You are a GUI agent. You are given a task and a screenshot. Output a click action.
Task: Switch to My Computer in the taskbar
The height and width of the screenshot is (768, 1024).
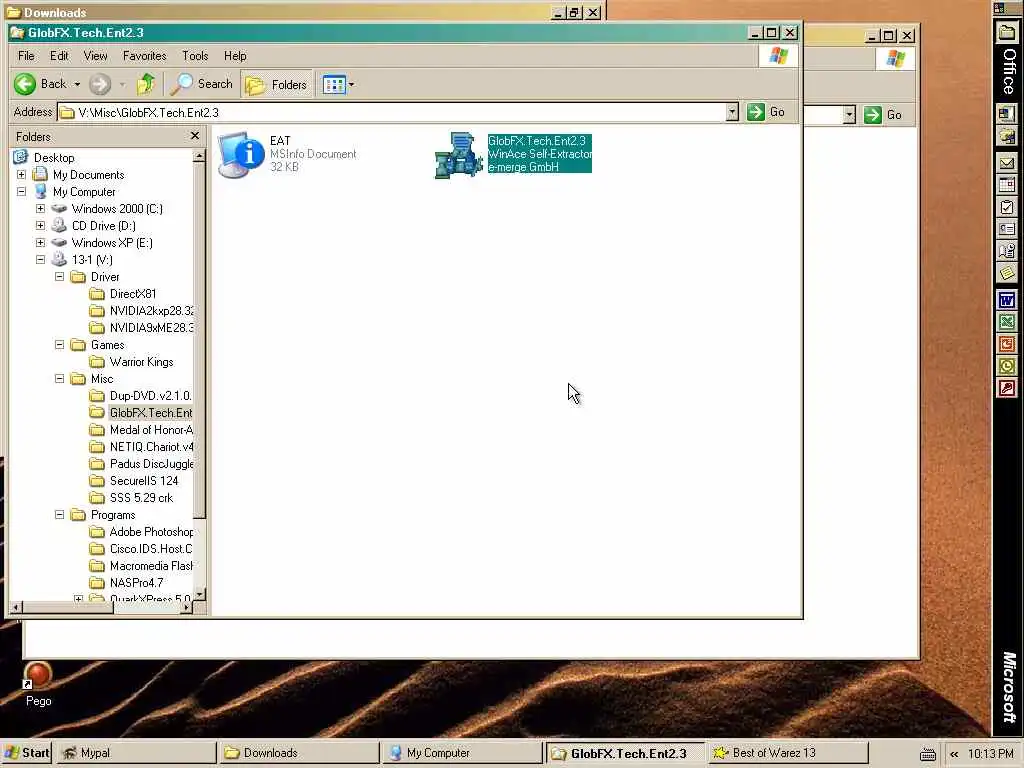462,753
